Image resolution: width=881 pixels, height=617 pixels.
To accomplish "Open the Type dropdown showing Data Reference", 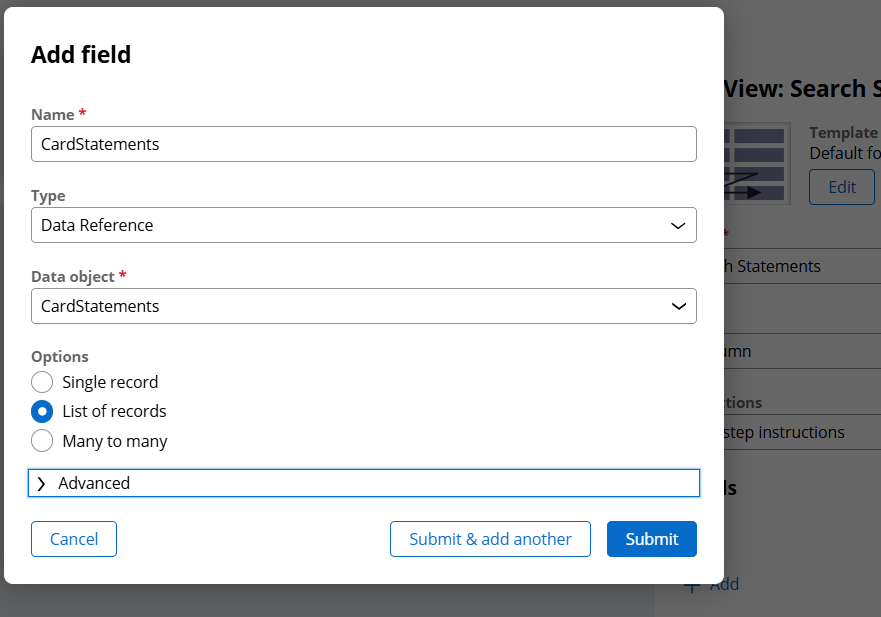I will (364, 225).
